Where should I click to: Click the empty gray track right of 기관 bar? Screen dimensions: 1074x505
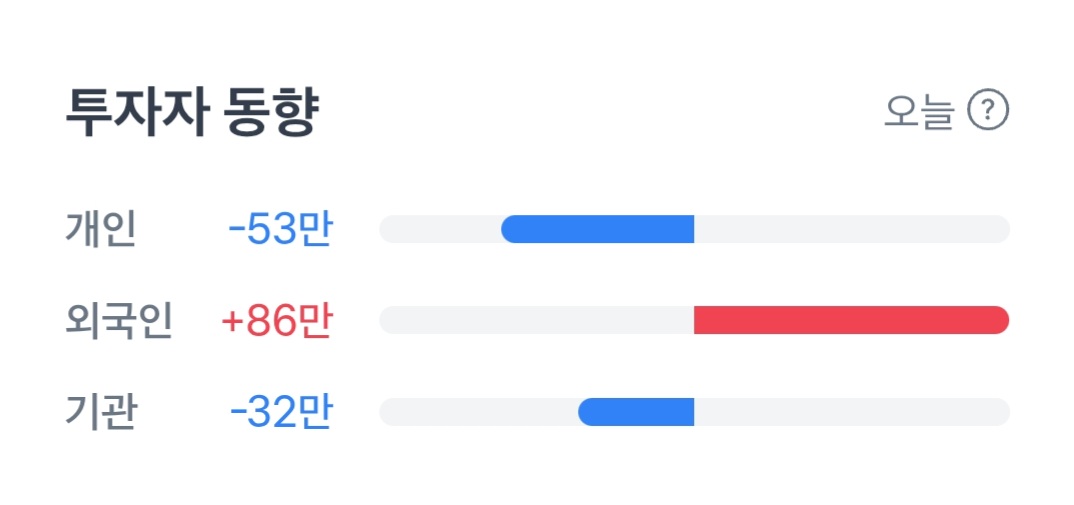tap(850, 412)
